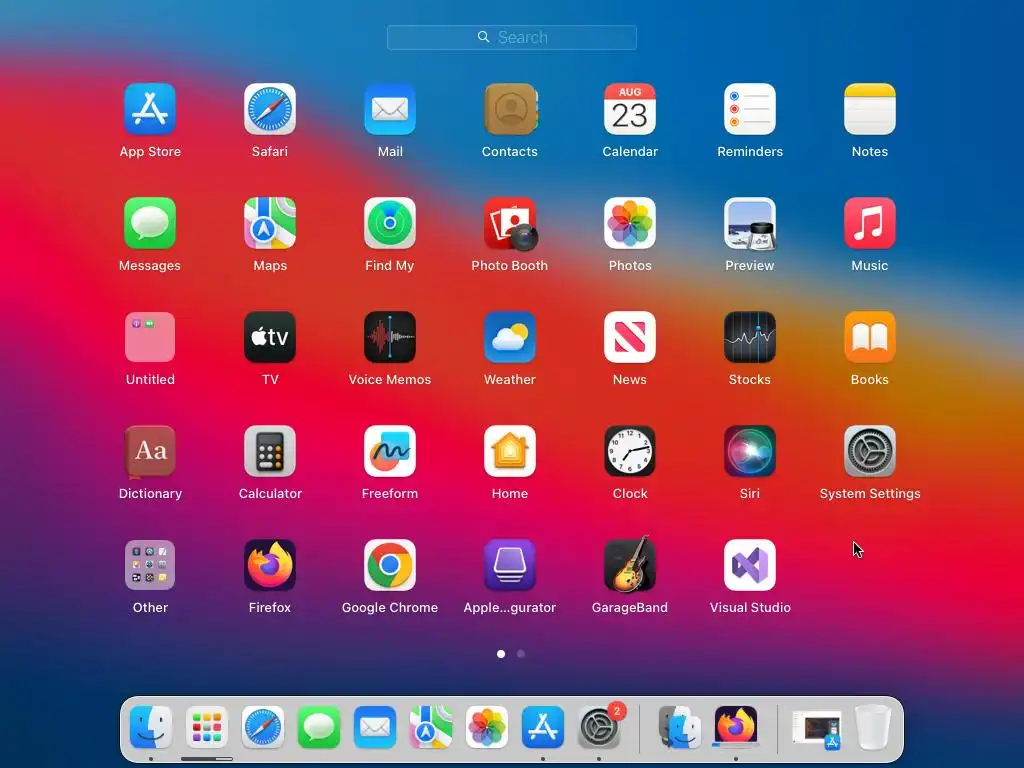Open System Settings from the Launchpad grid

[870, 451]
